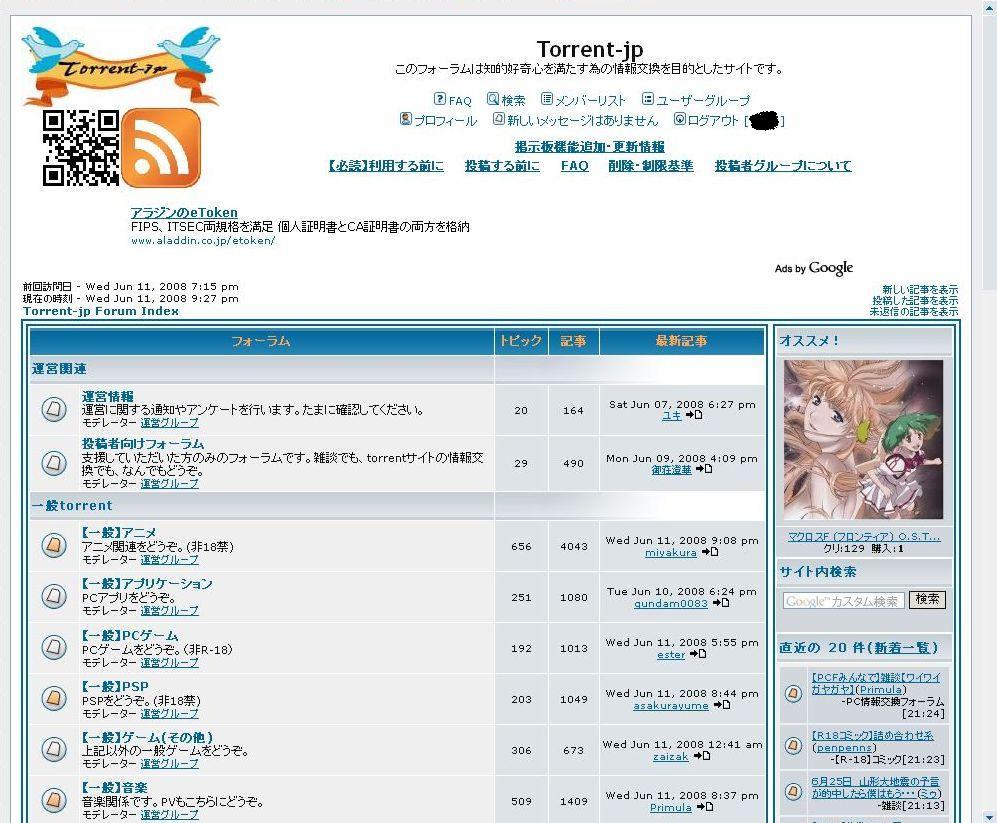View latest post icon next to ester
This screenshot has height=823, width=997.
coord(698,654)
